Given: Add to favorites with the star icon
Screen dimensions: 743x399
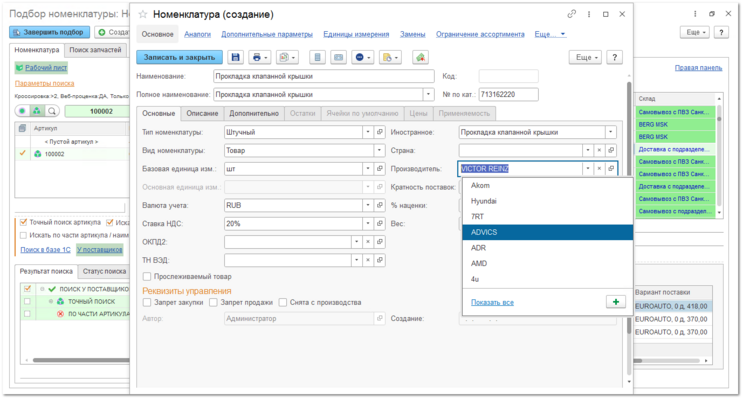Looking at the screenshot, I should point(143,15).
